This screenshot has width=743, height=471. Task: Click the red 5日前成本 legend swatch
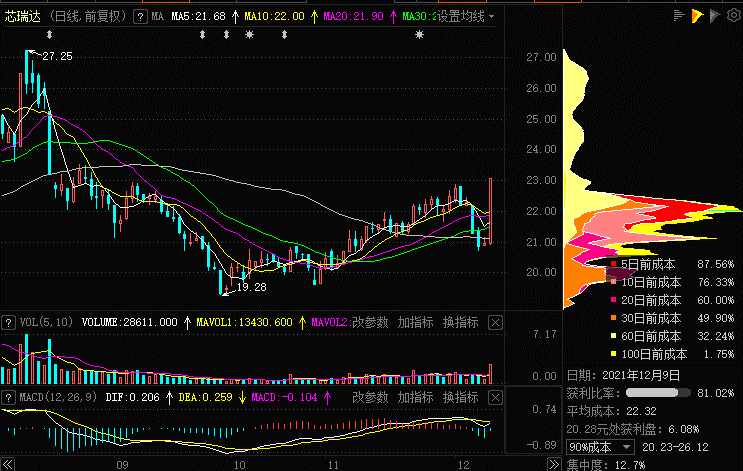click(614, 264)
